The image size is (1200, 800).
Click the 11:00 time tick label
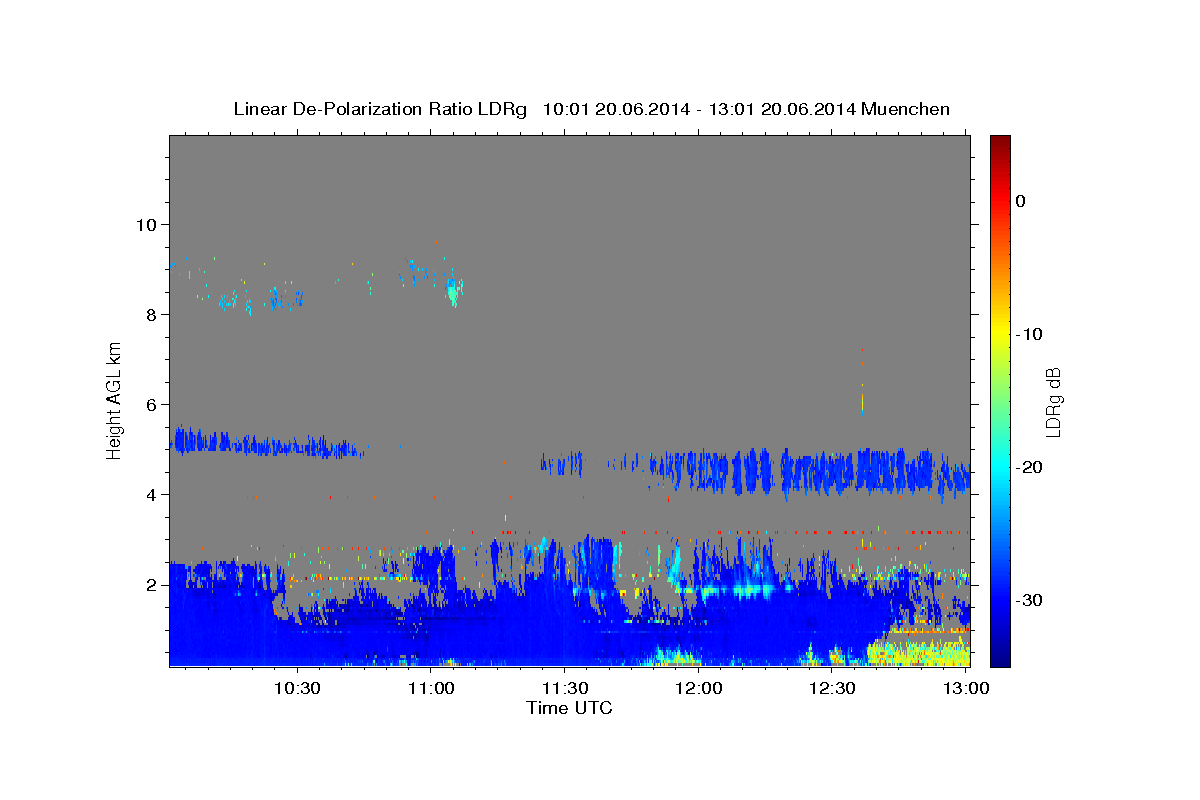click(x=431, y=688)
